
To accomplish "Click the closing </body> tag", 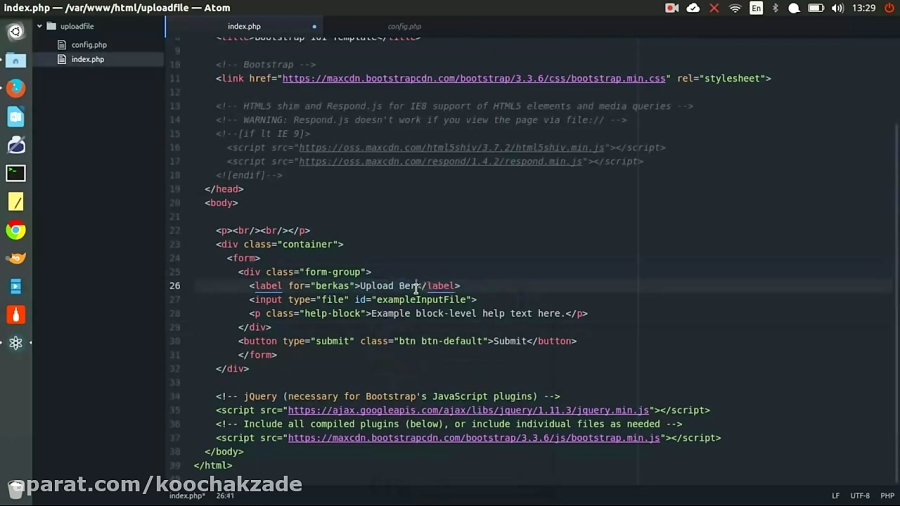I will 224,451.
